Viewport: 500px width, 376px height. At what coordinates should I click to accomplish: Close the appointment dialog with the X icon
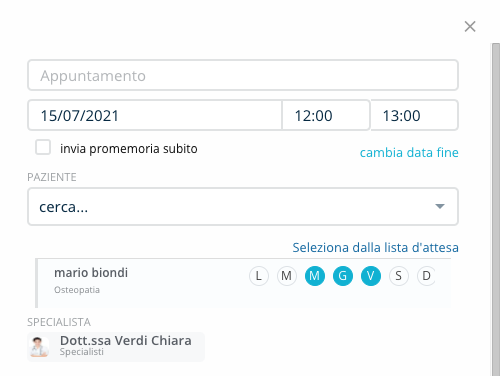[x=470, y=26]
